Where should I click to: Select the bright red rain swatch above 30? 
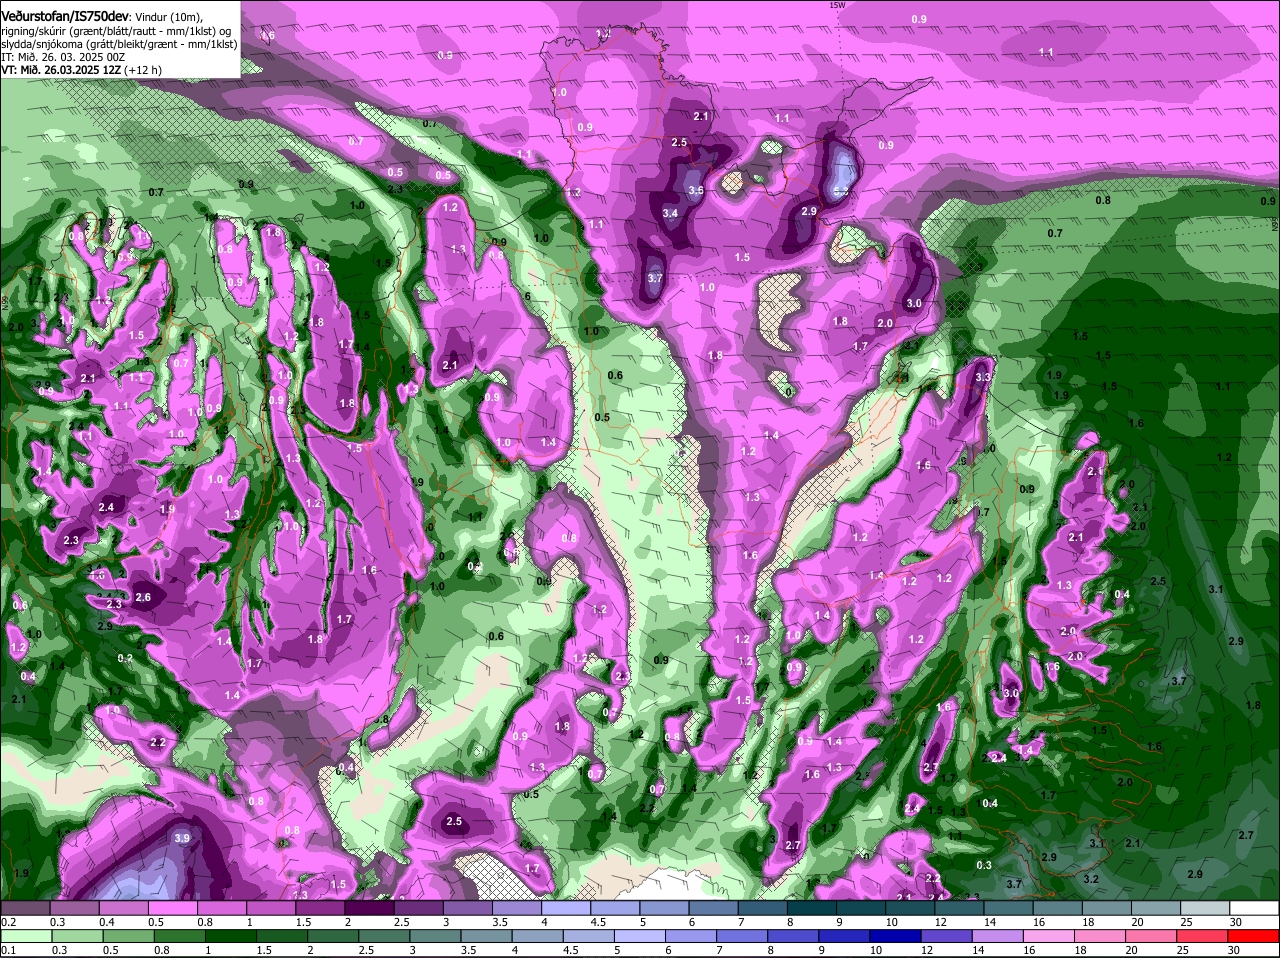pos(1253,936)
